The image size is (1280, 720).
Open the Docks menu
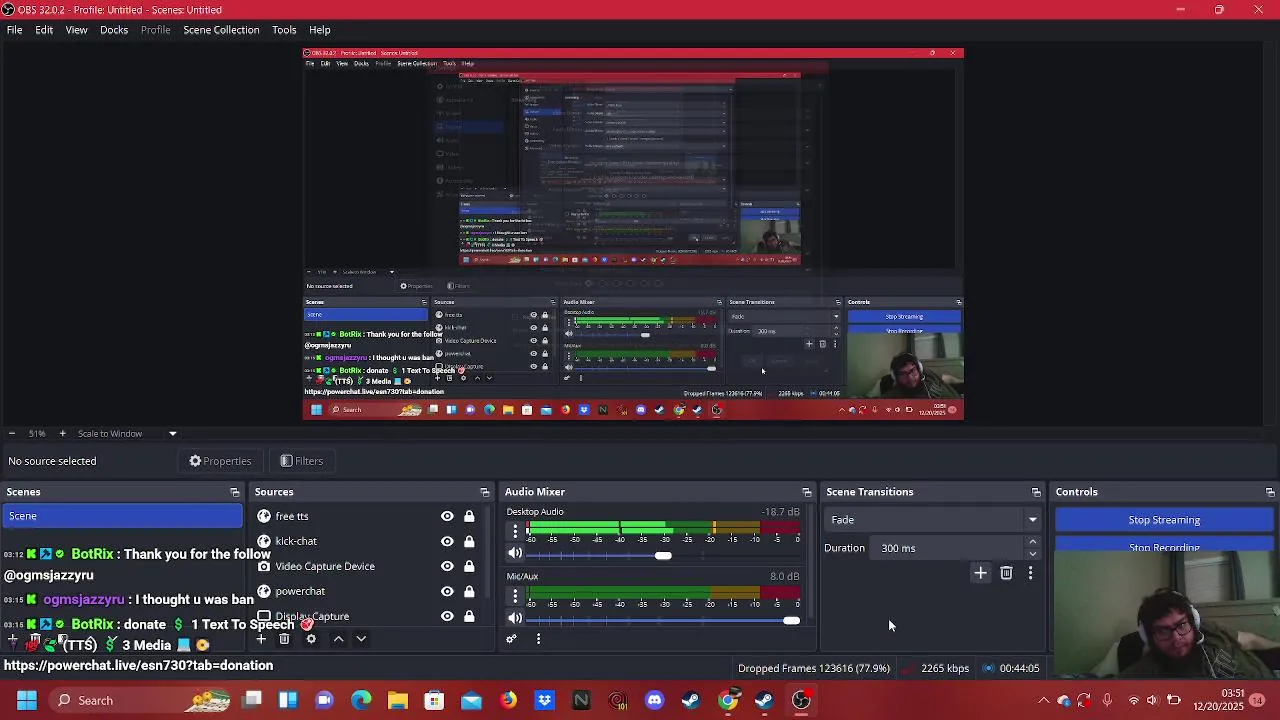pyautogui.click(x=114, y=30)
